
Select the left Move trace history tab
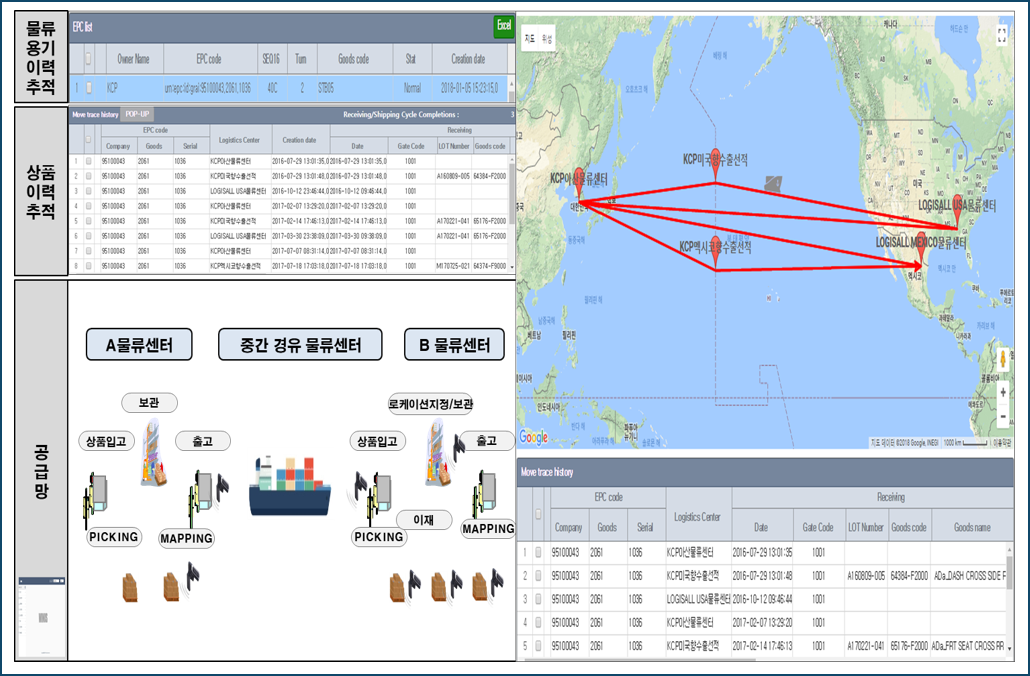[x=95, y=114]
